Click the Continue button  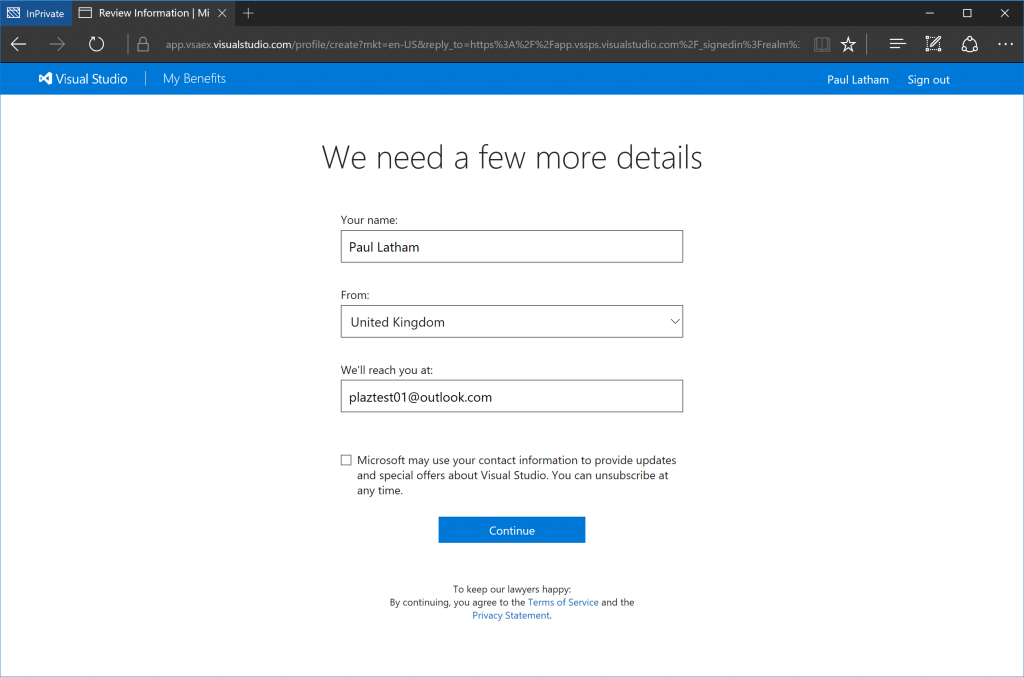(x=511, y=530)
